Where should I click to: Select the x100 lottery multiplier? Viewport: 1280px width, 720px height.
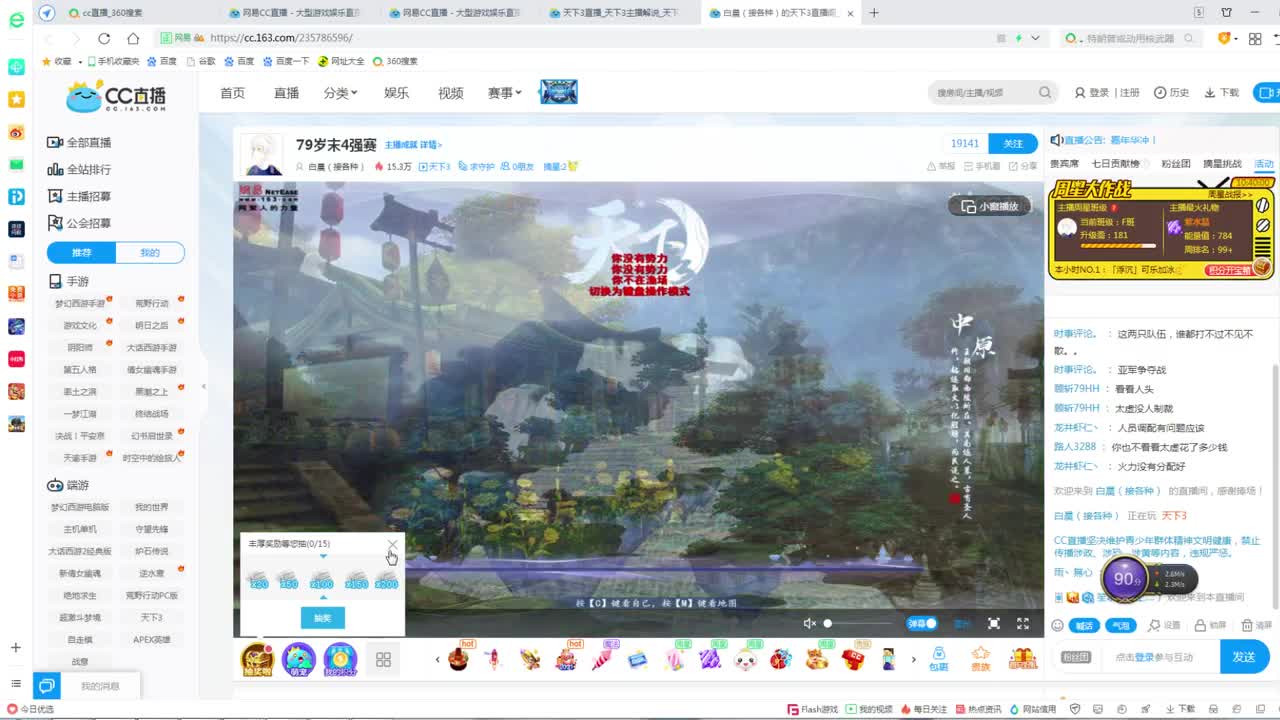coord(322,581)
